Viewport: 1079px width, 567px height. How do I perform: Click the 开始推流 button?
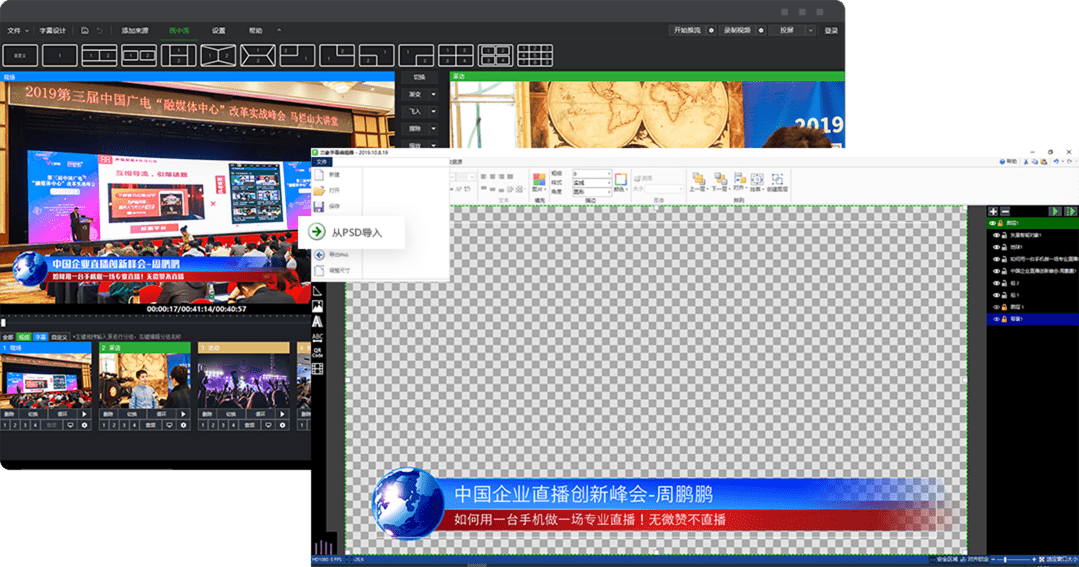(x=687, y=31)
